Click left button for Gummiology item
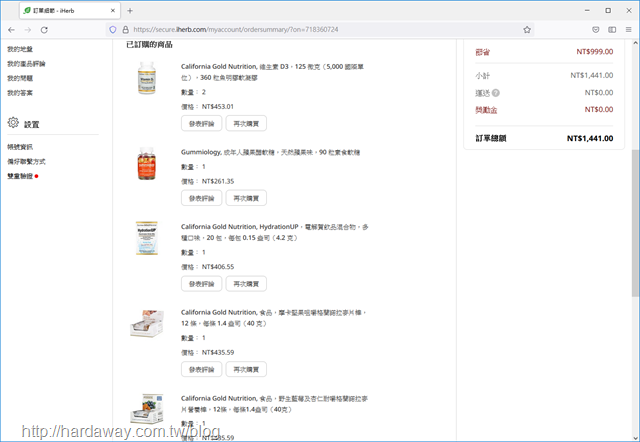This screenshot has height=442, width=640. pyautogui.click(x=202, y=198)
